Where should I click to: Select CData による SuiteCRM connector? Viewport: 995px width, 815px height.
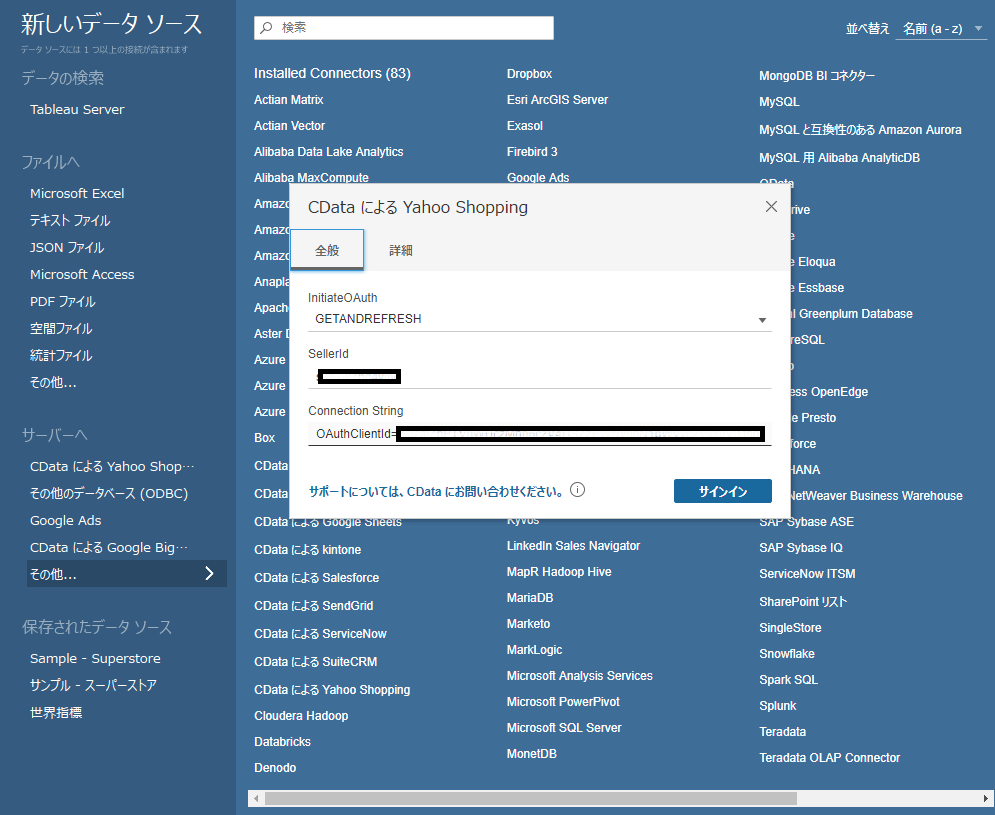(315, 661)
